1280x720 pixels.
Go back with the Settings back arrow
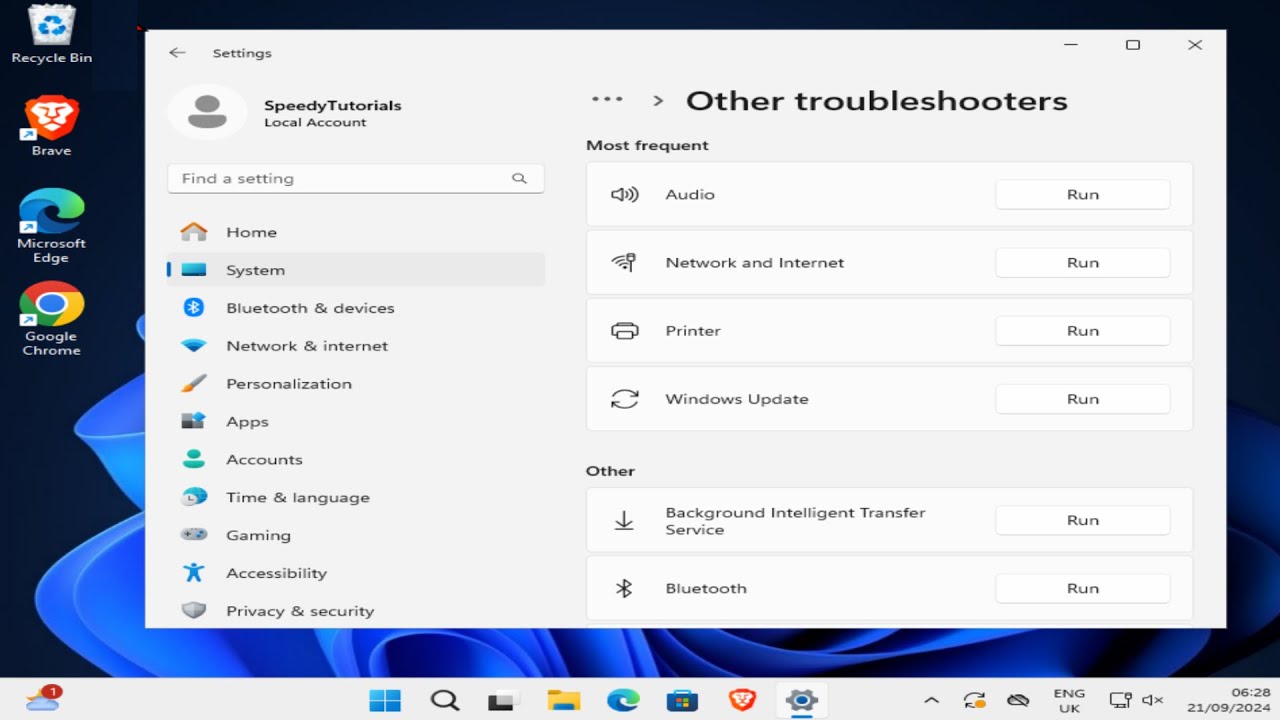[177, 53]
